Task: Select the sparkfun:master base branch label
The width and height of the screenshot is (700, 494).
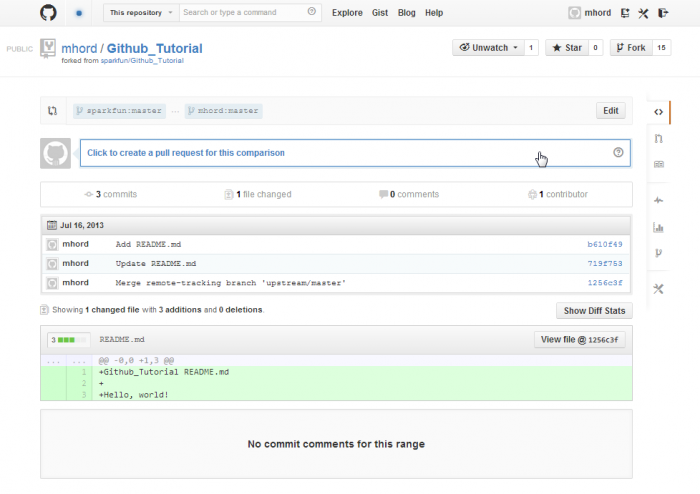Action: click(x=120, y=111)
